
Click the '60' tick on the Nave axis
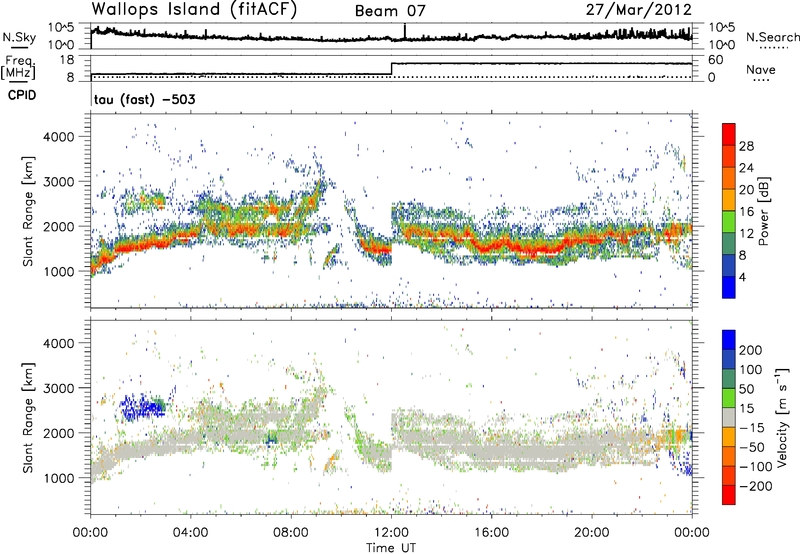(x=716, y=60)
